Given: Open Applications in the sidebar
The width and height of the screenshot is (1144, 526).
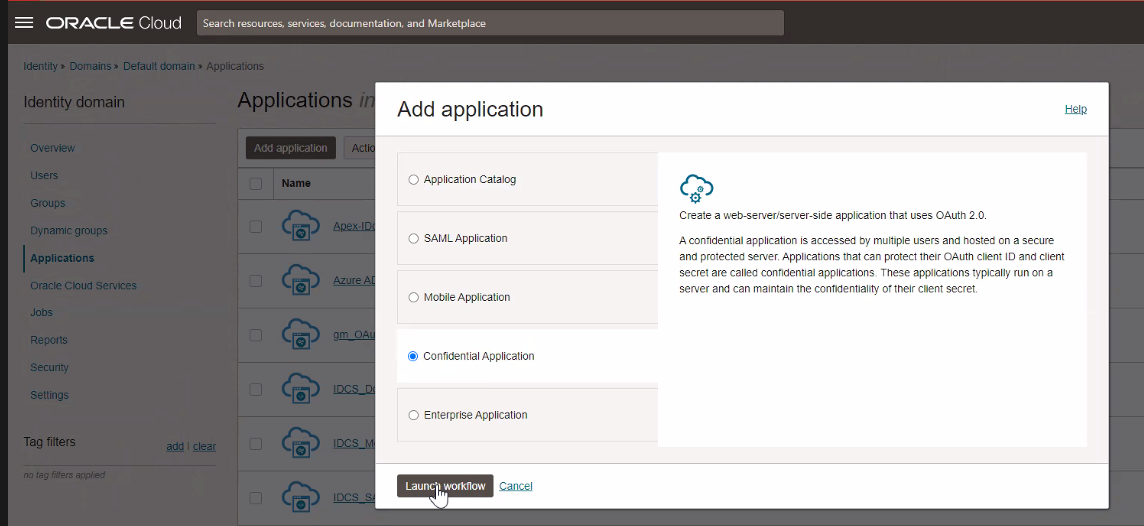Looking at the screenshot, I should [62, 258].
